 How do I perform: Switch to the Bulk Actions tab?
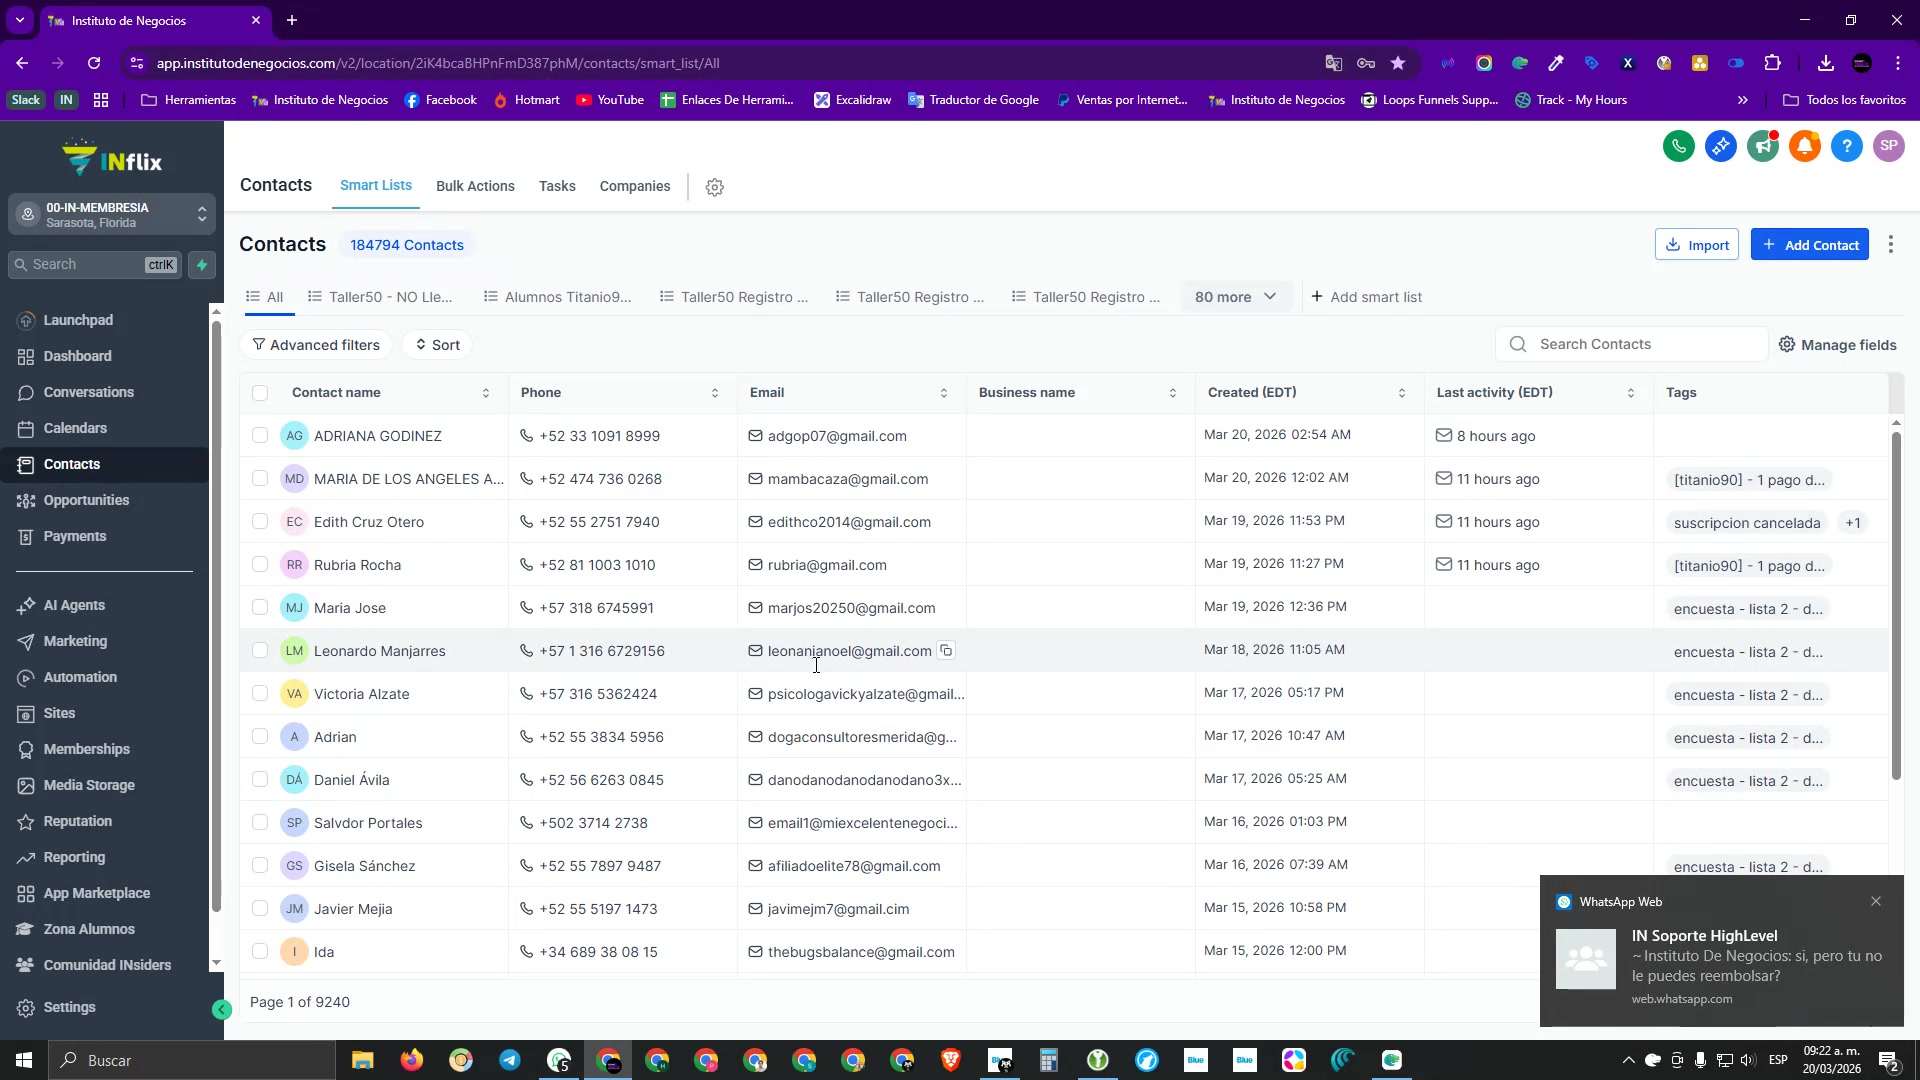[x=475, y=186]
